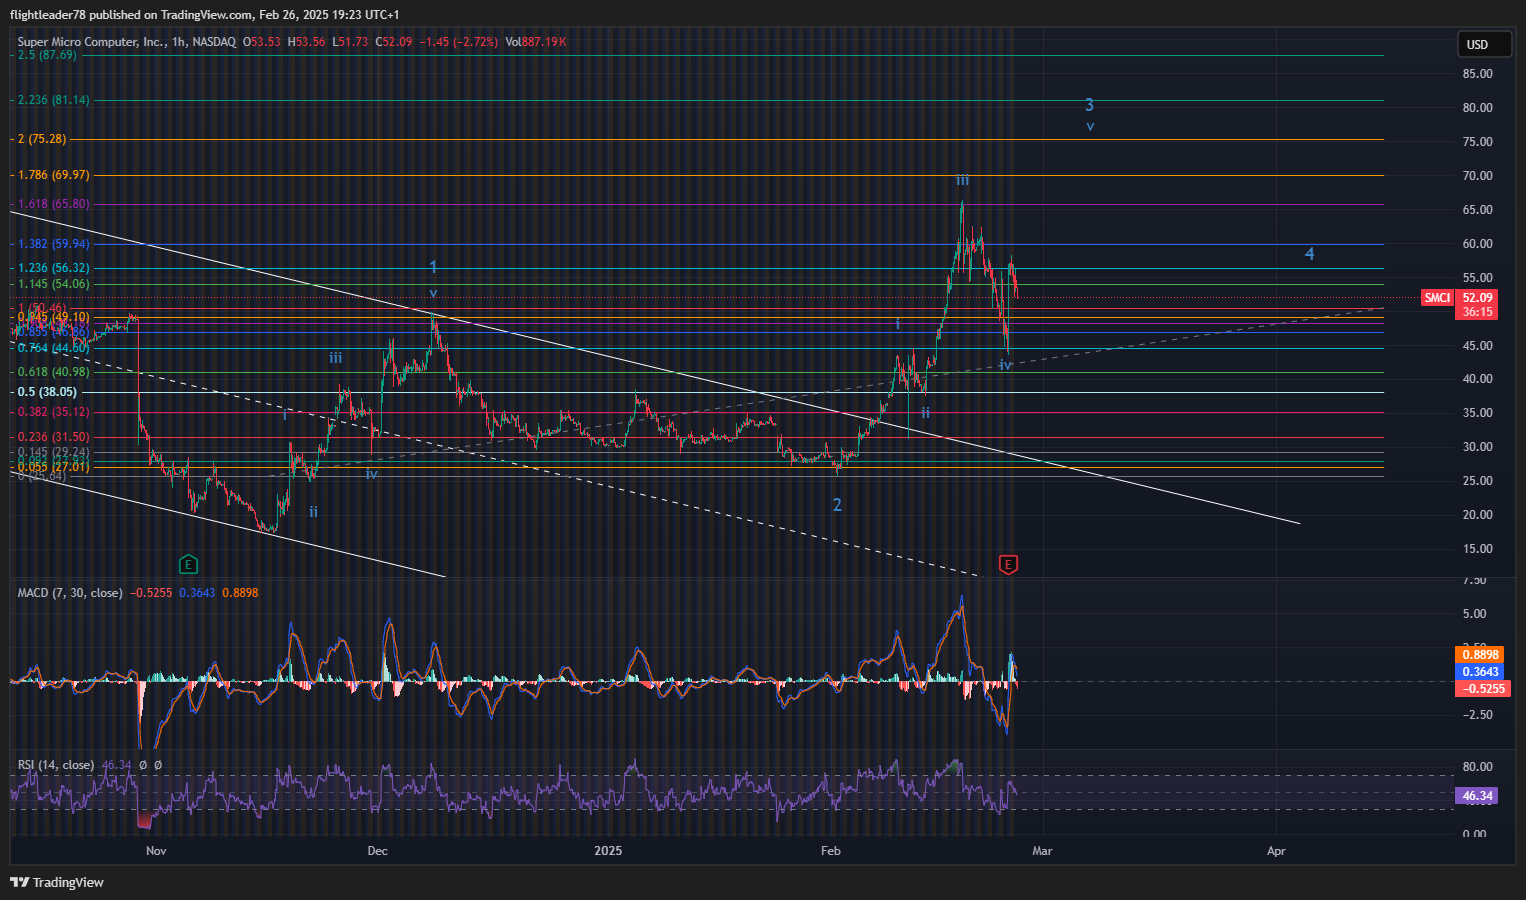The image size is (1526, 900).
Task: Select the 1.236 (56.32) Fibonacci level label
Action: tap(51, 268)
